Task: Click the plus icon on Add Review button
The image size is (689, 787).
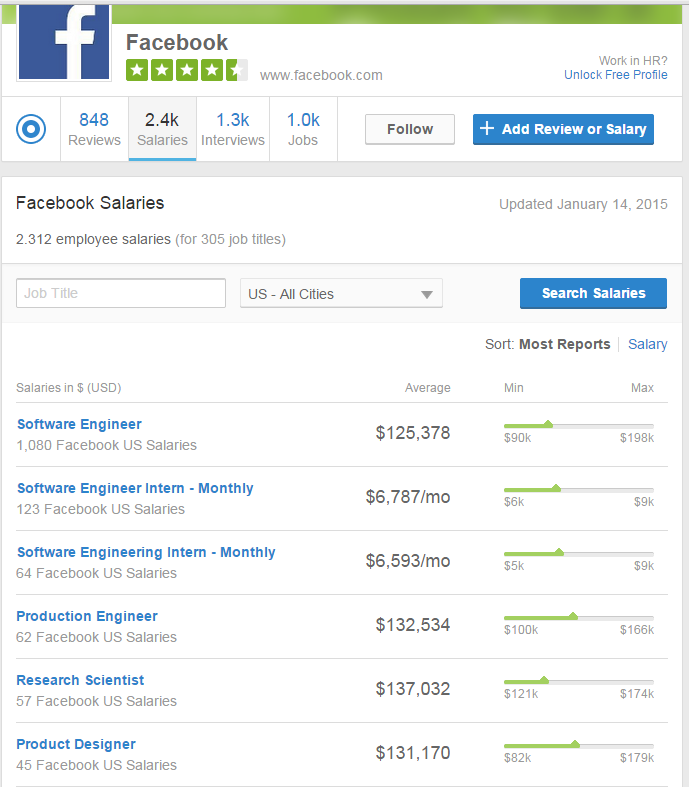Action: (x=487, y=129)
